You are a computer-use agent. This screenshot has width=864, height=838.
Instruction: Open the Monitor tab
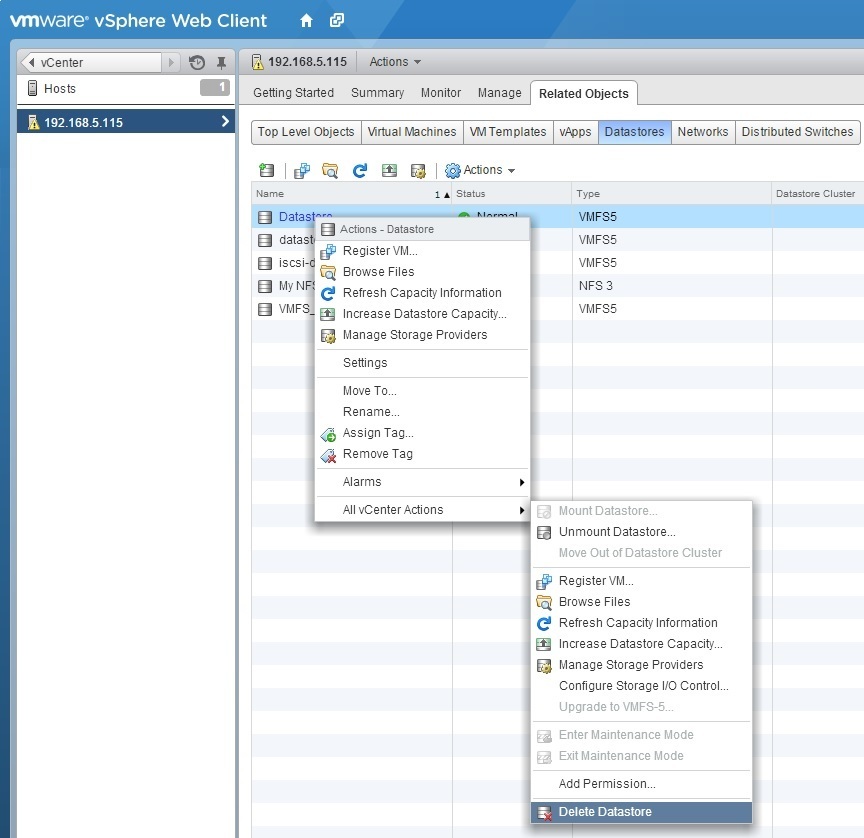(x=440, y=93)
